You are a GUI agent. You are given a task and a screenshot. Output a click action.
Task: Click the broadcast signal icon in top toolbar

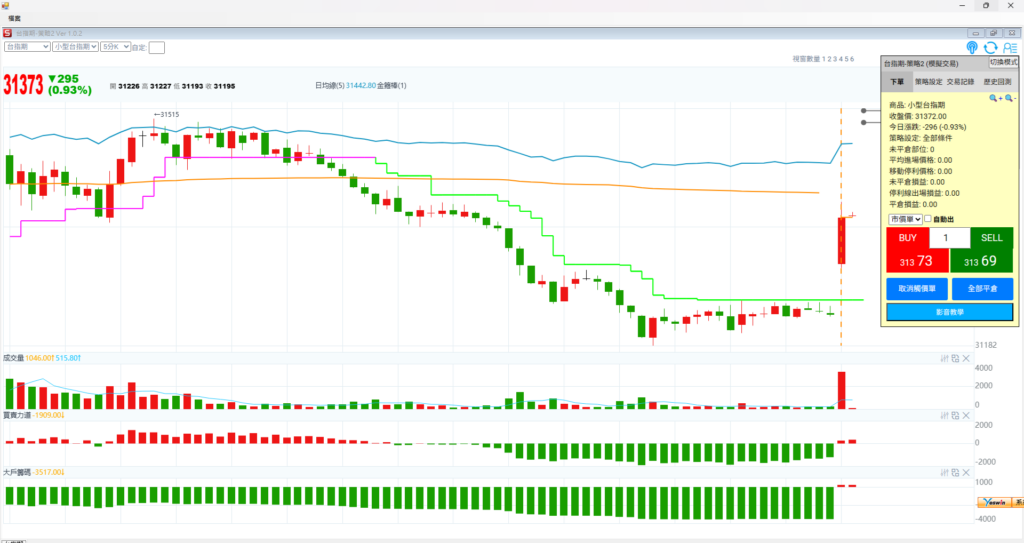[x=972, y=47]
